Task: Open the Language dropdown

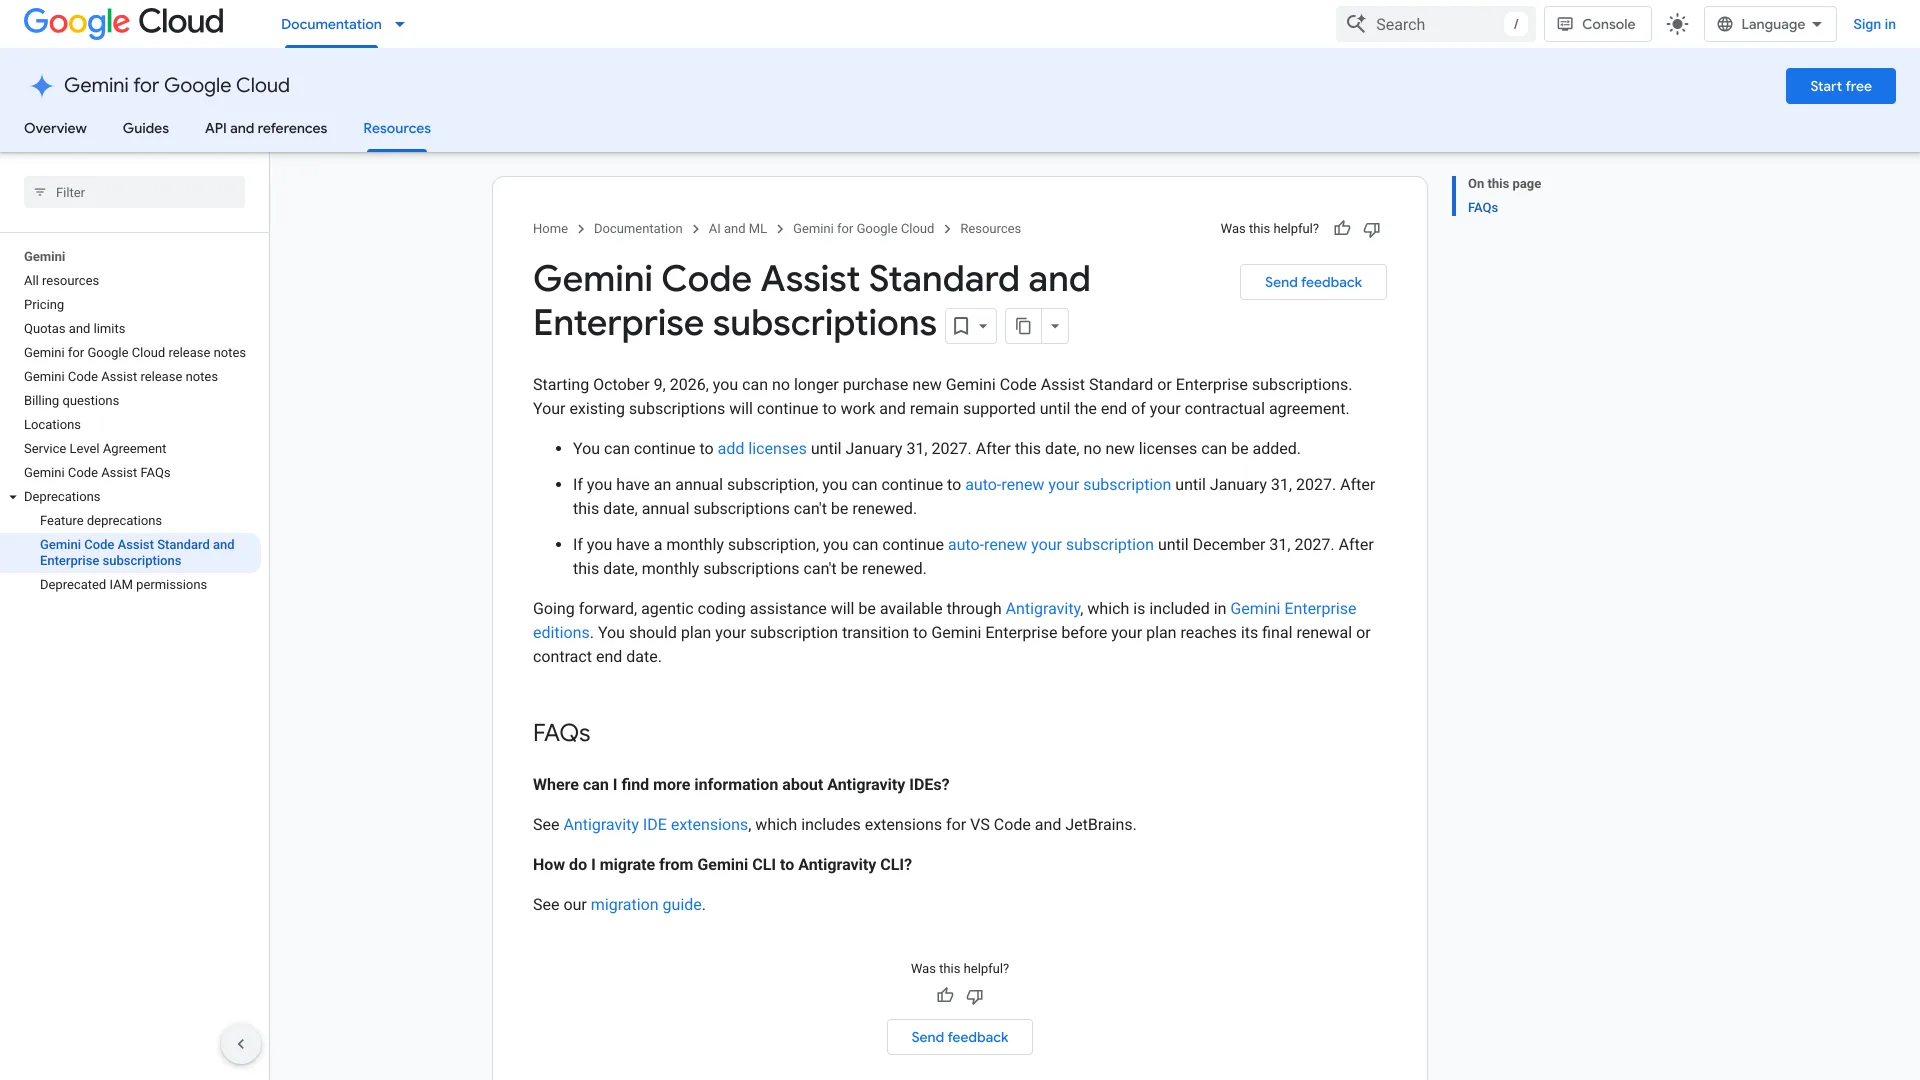Action: (x=1770, y=24)
